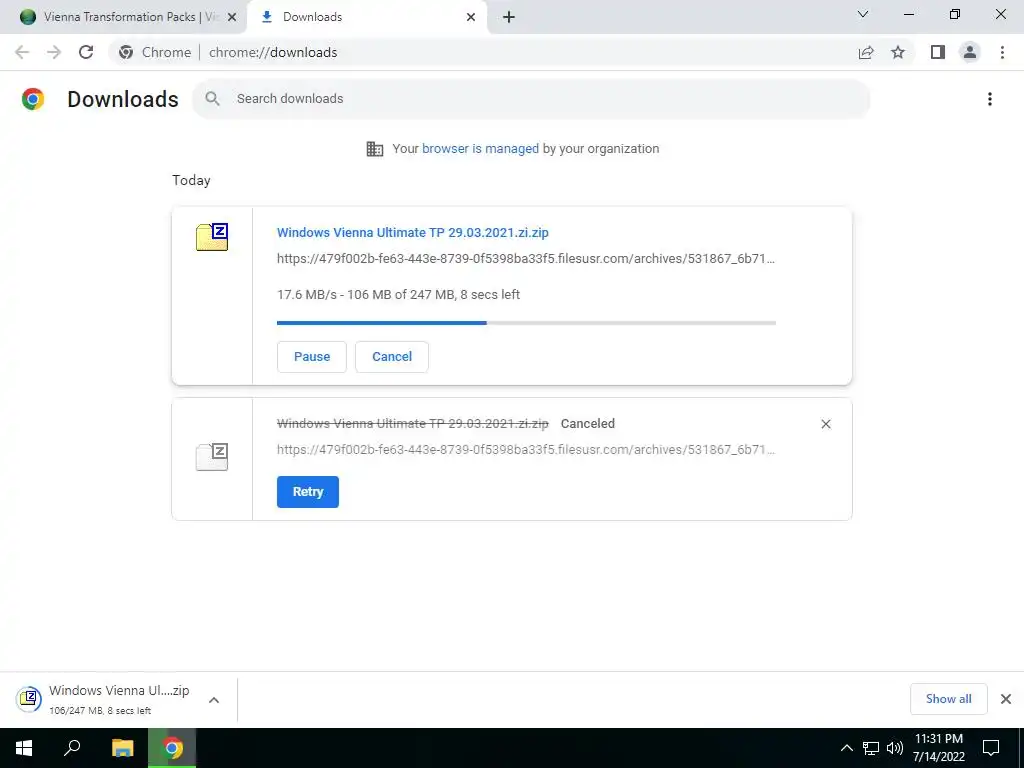Image resolution: width=1024 pixels, height=768 pixels.
Task: Open a new tab with plus button
Action: pyautogui.click(x=509, y=17)
